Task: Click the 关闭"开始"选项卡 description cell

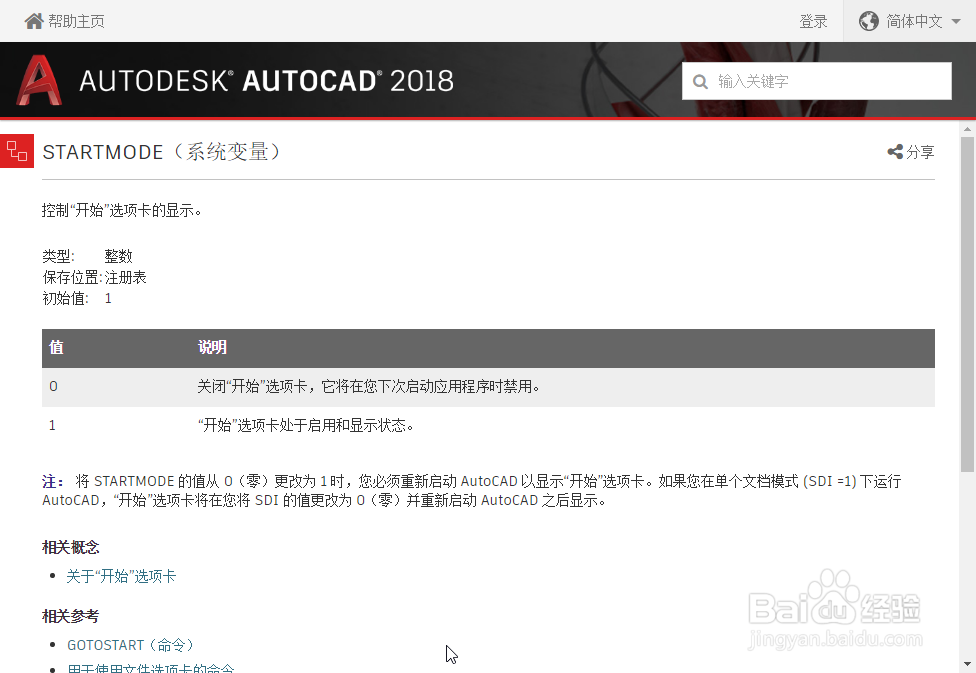Action: (368, 387)
